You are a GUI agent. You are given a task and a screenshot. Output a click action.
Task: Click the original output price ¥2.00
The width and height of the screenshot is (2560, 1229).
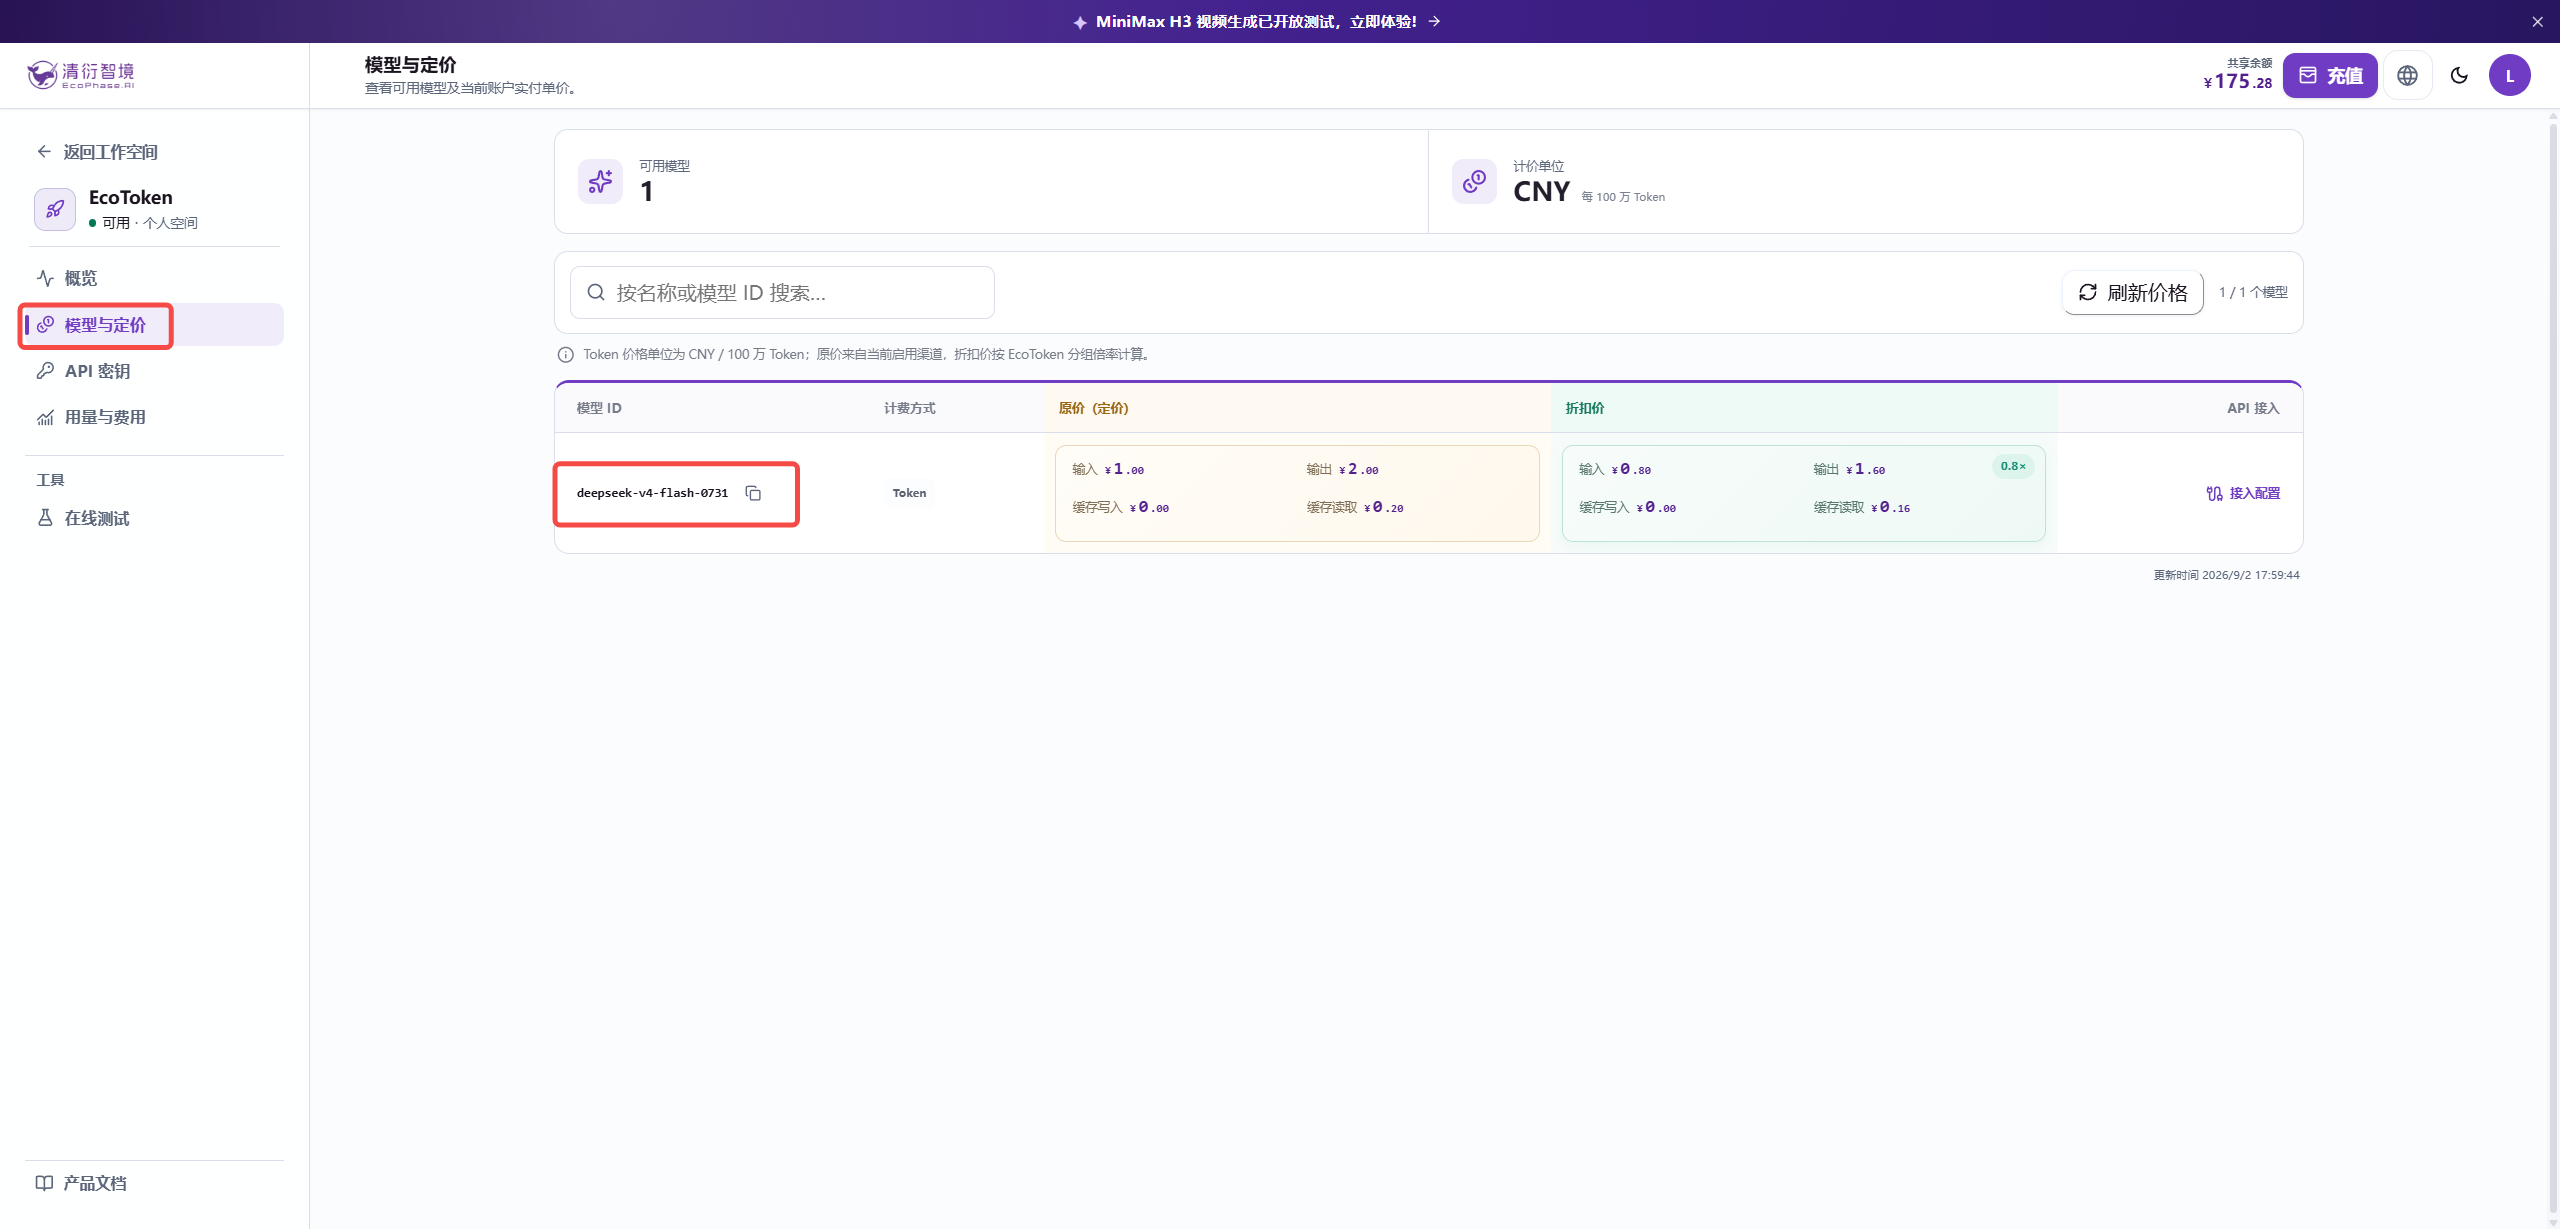[1358, 469]
